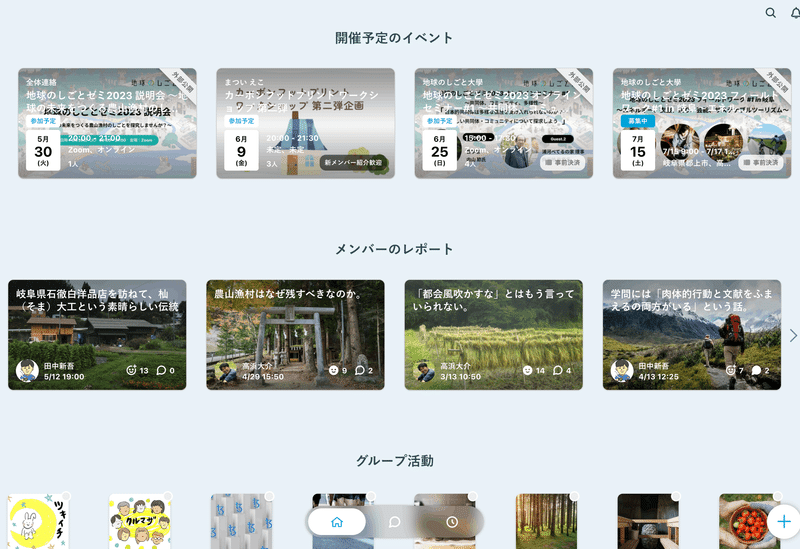Image resolution: width=800 pixels, height=549 pixels.
Task: Open the ツキイチ group thumbnail
Action: tap(38, 522)
